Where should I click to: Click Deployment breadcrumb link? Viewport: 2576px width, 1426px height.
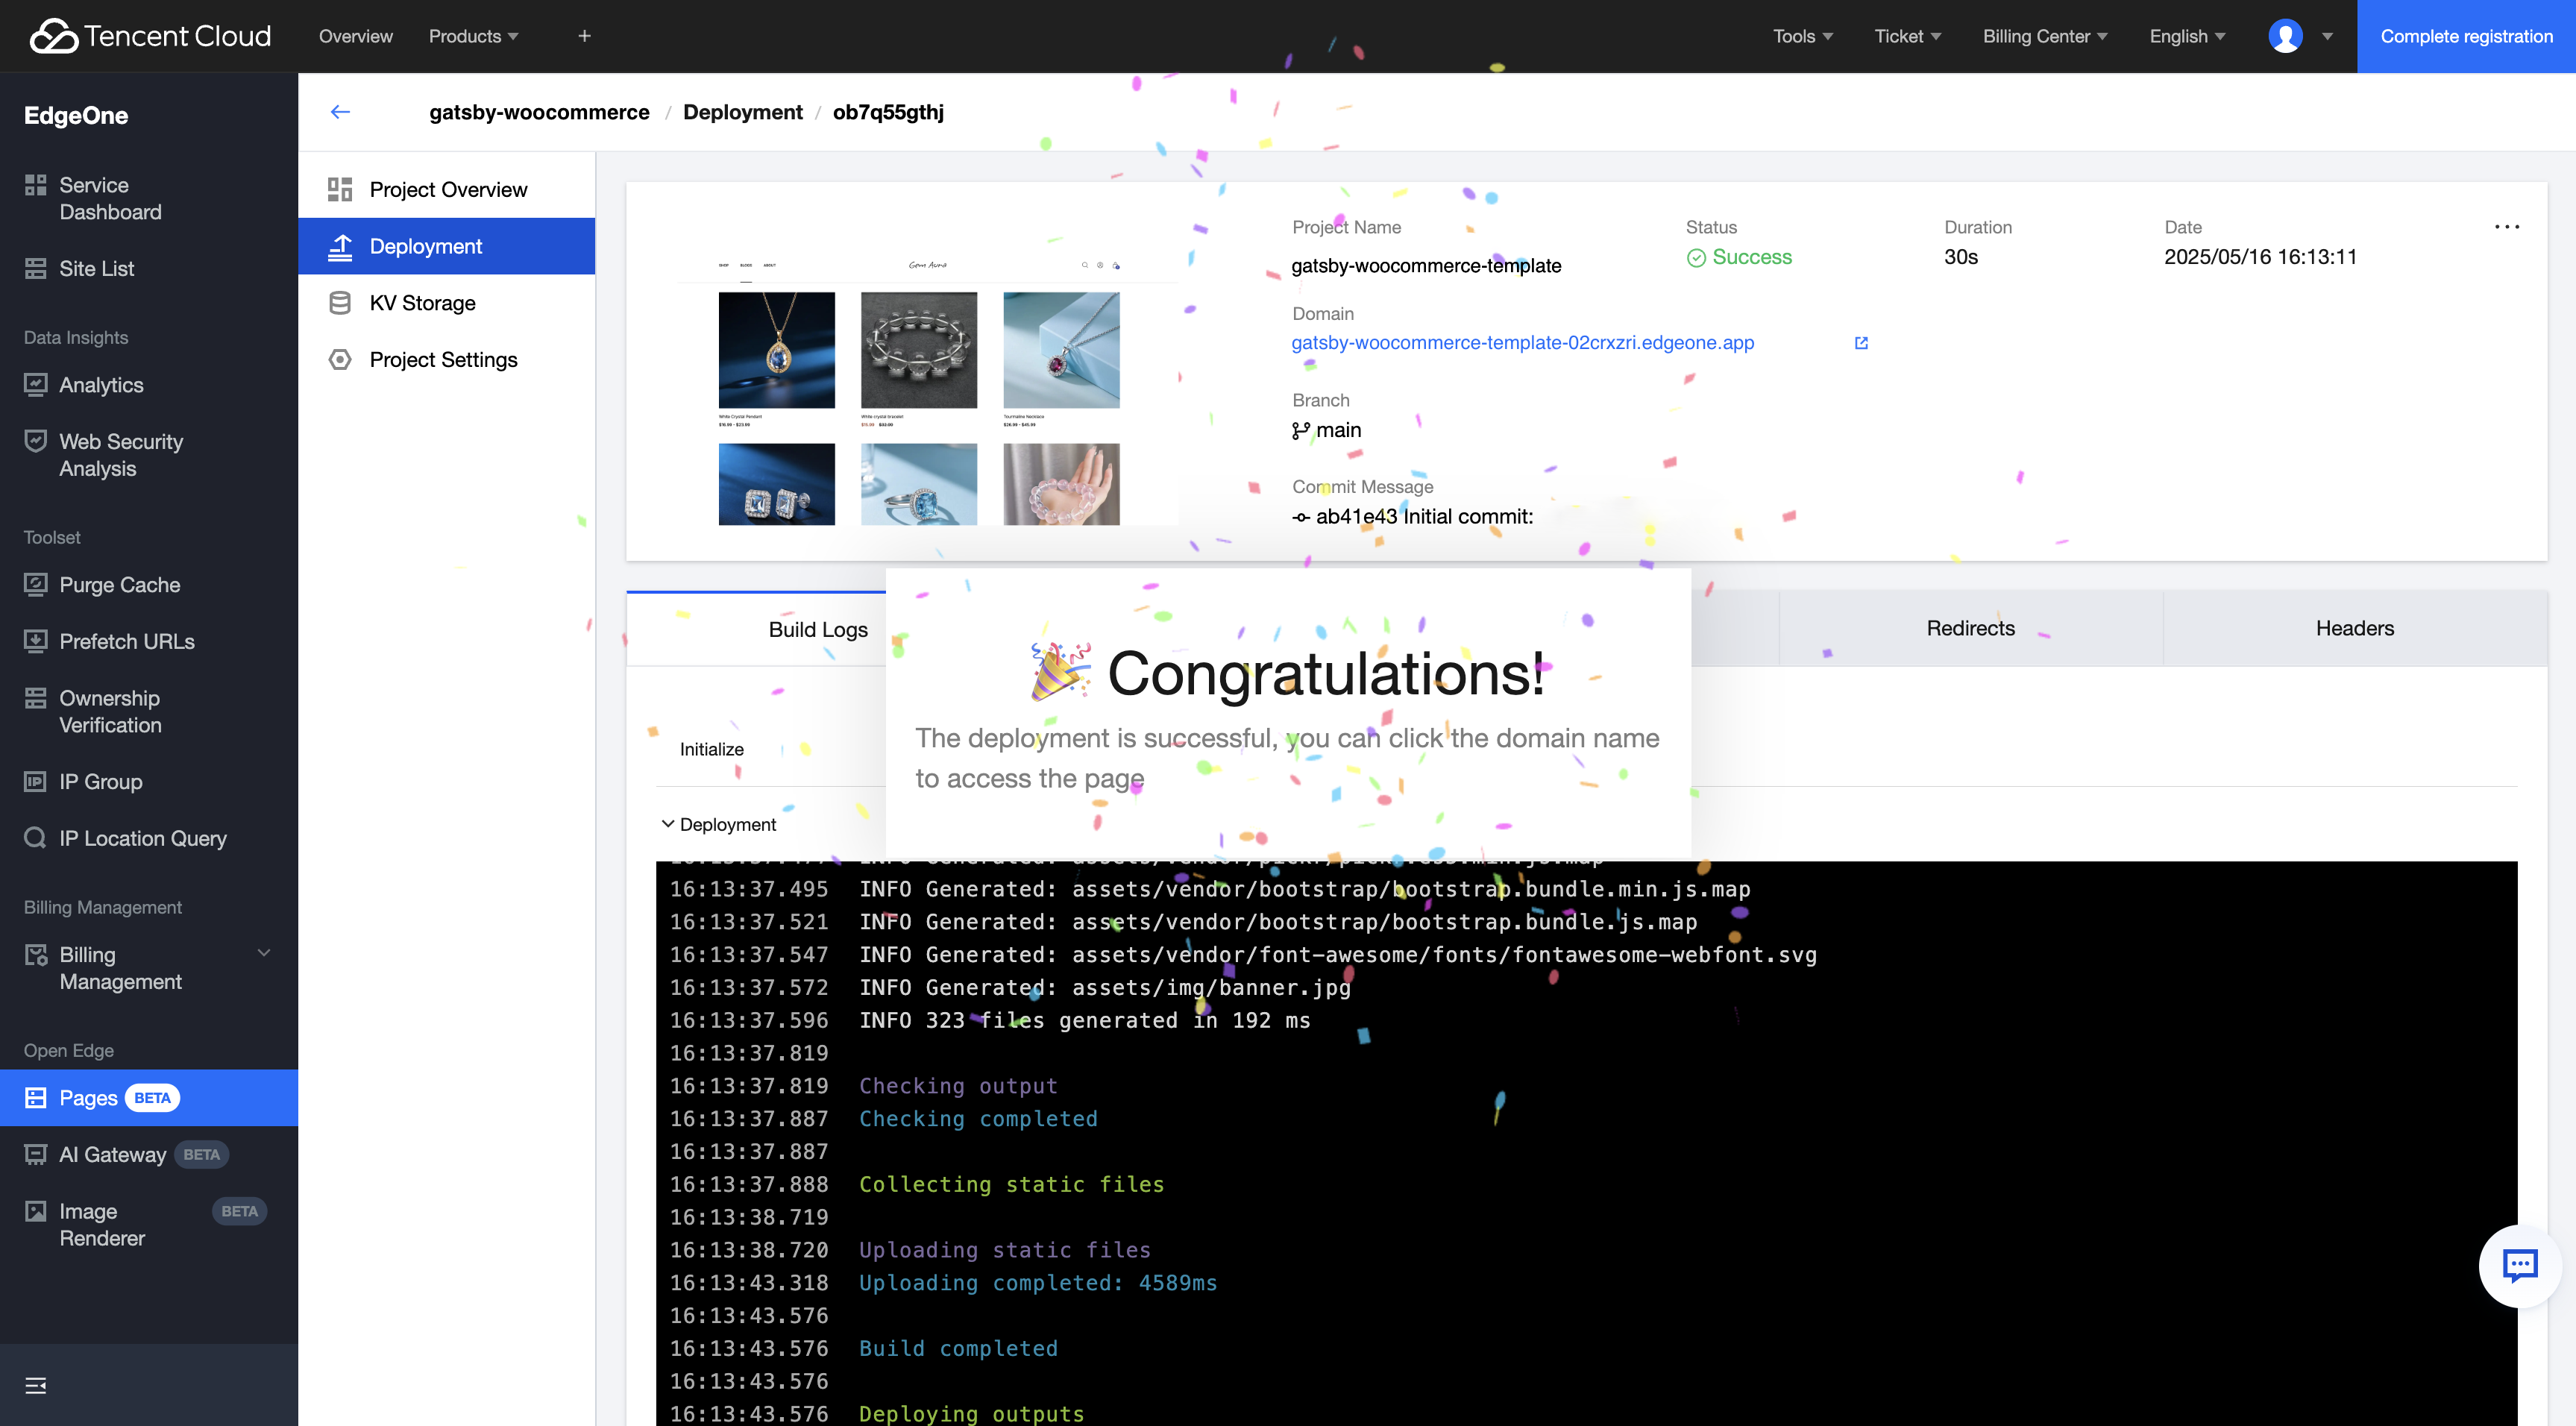click(x=742, y=112)
